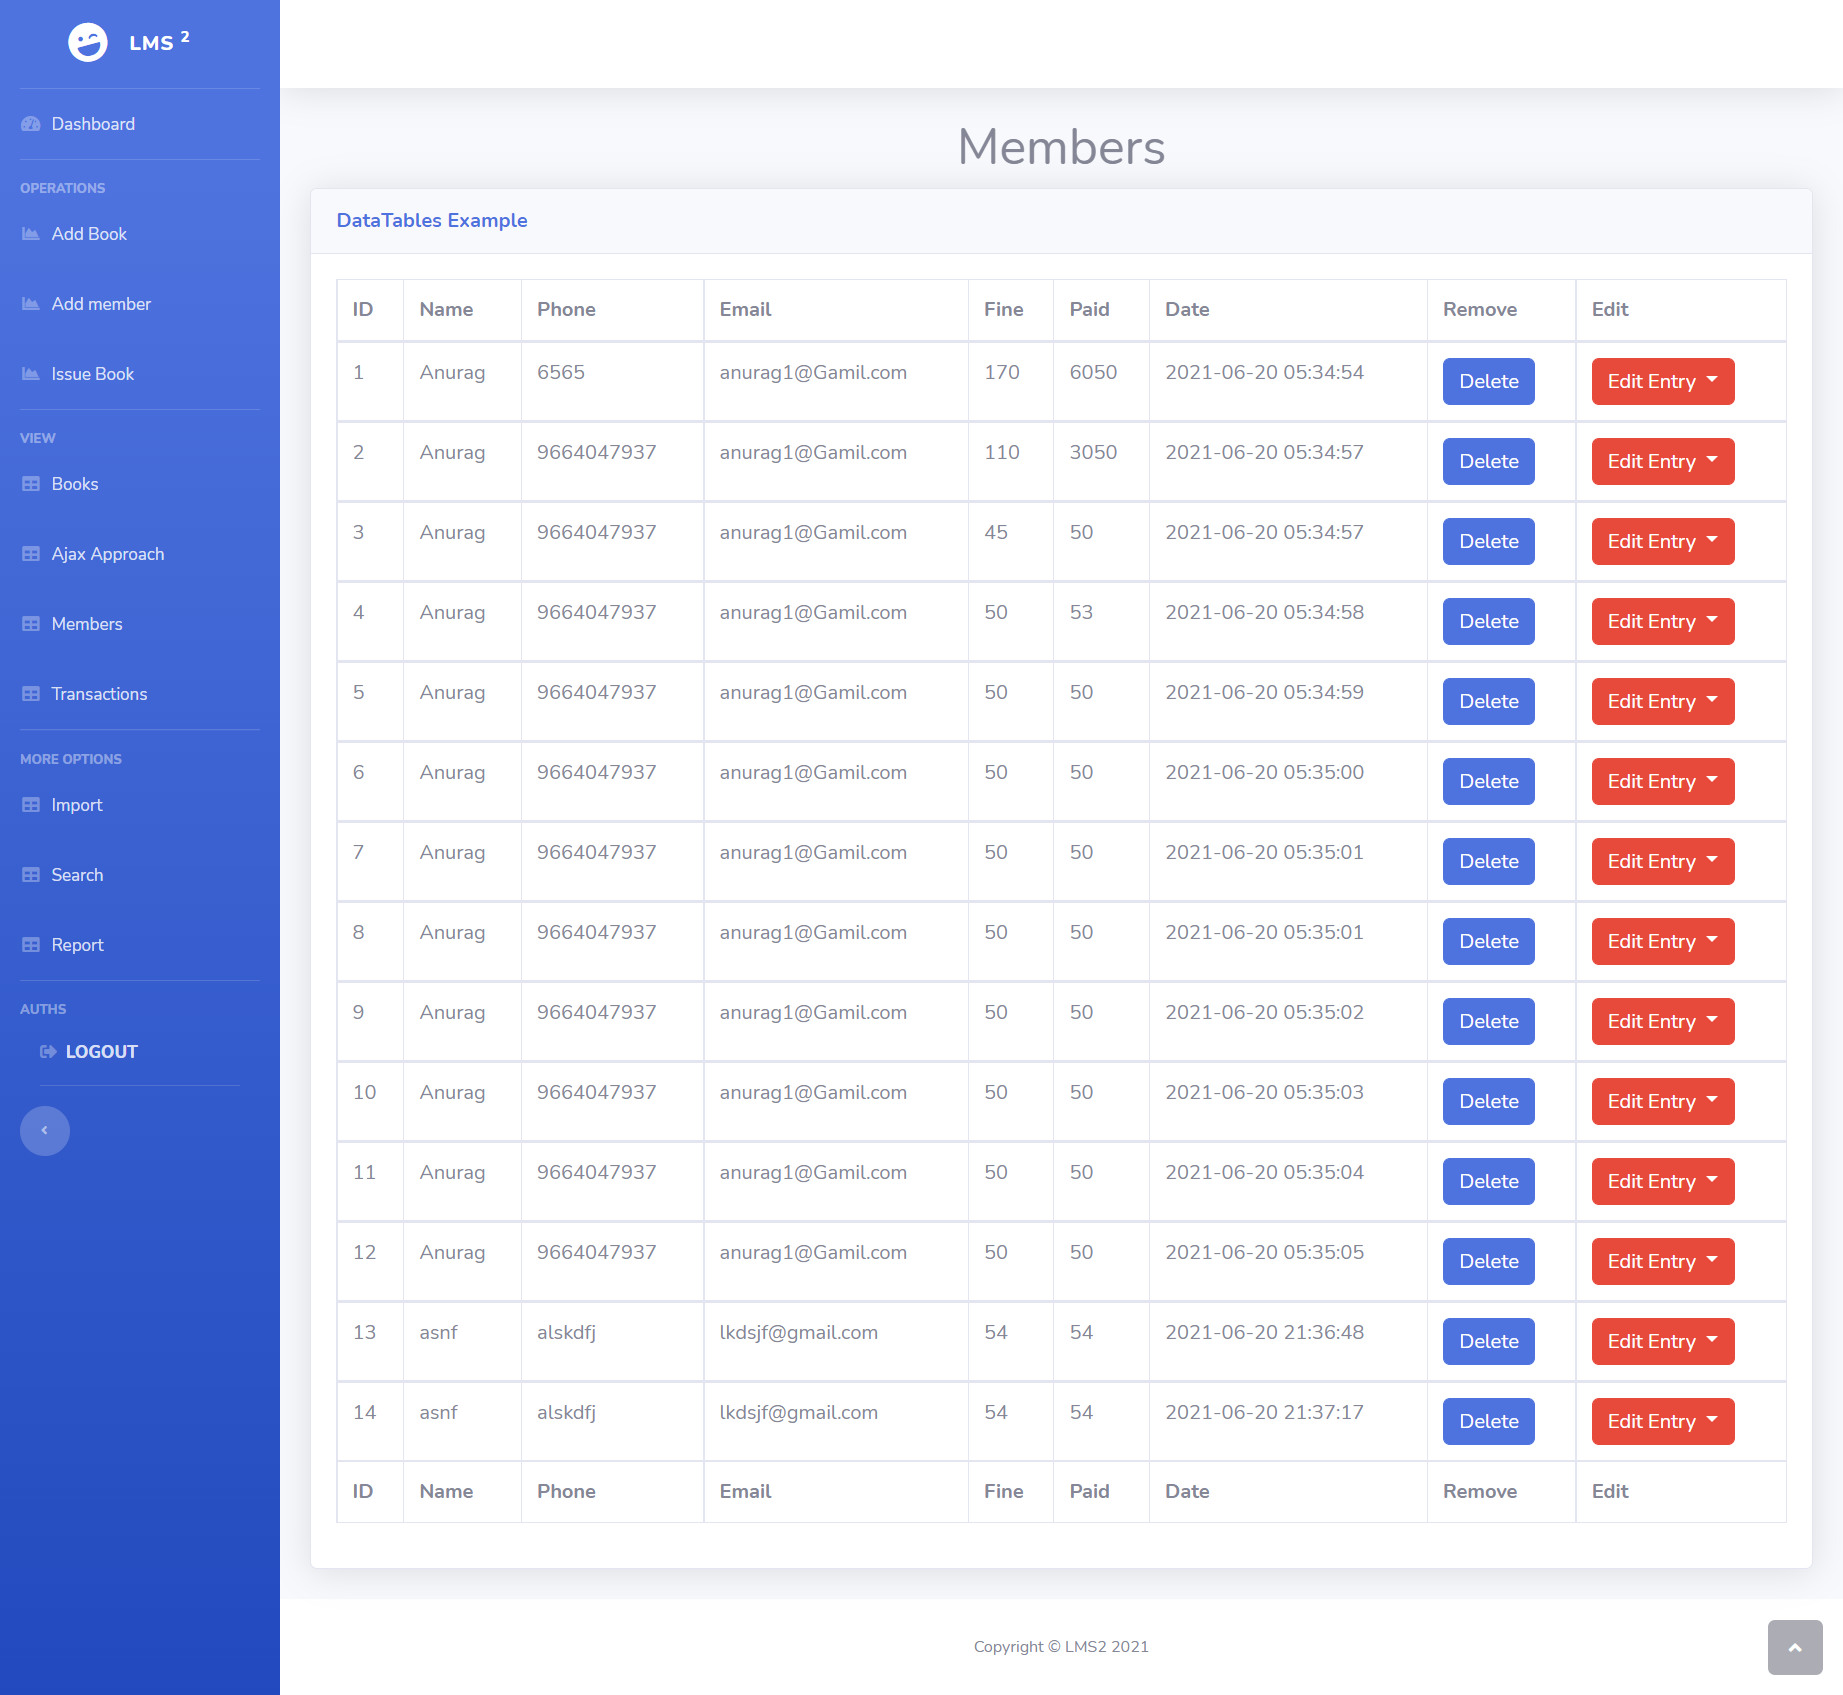Click the Issue Book chart icon
Image resolution: width=1843 pixels, height=1695 pixels.
point(31,374)
